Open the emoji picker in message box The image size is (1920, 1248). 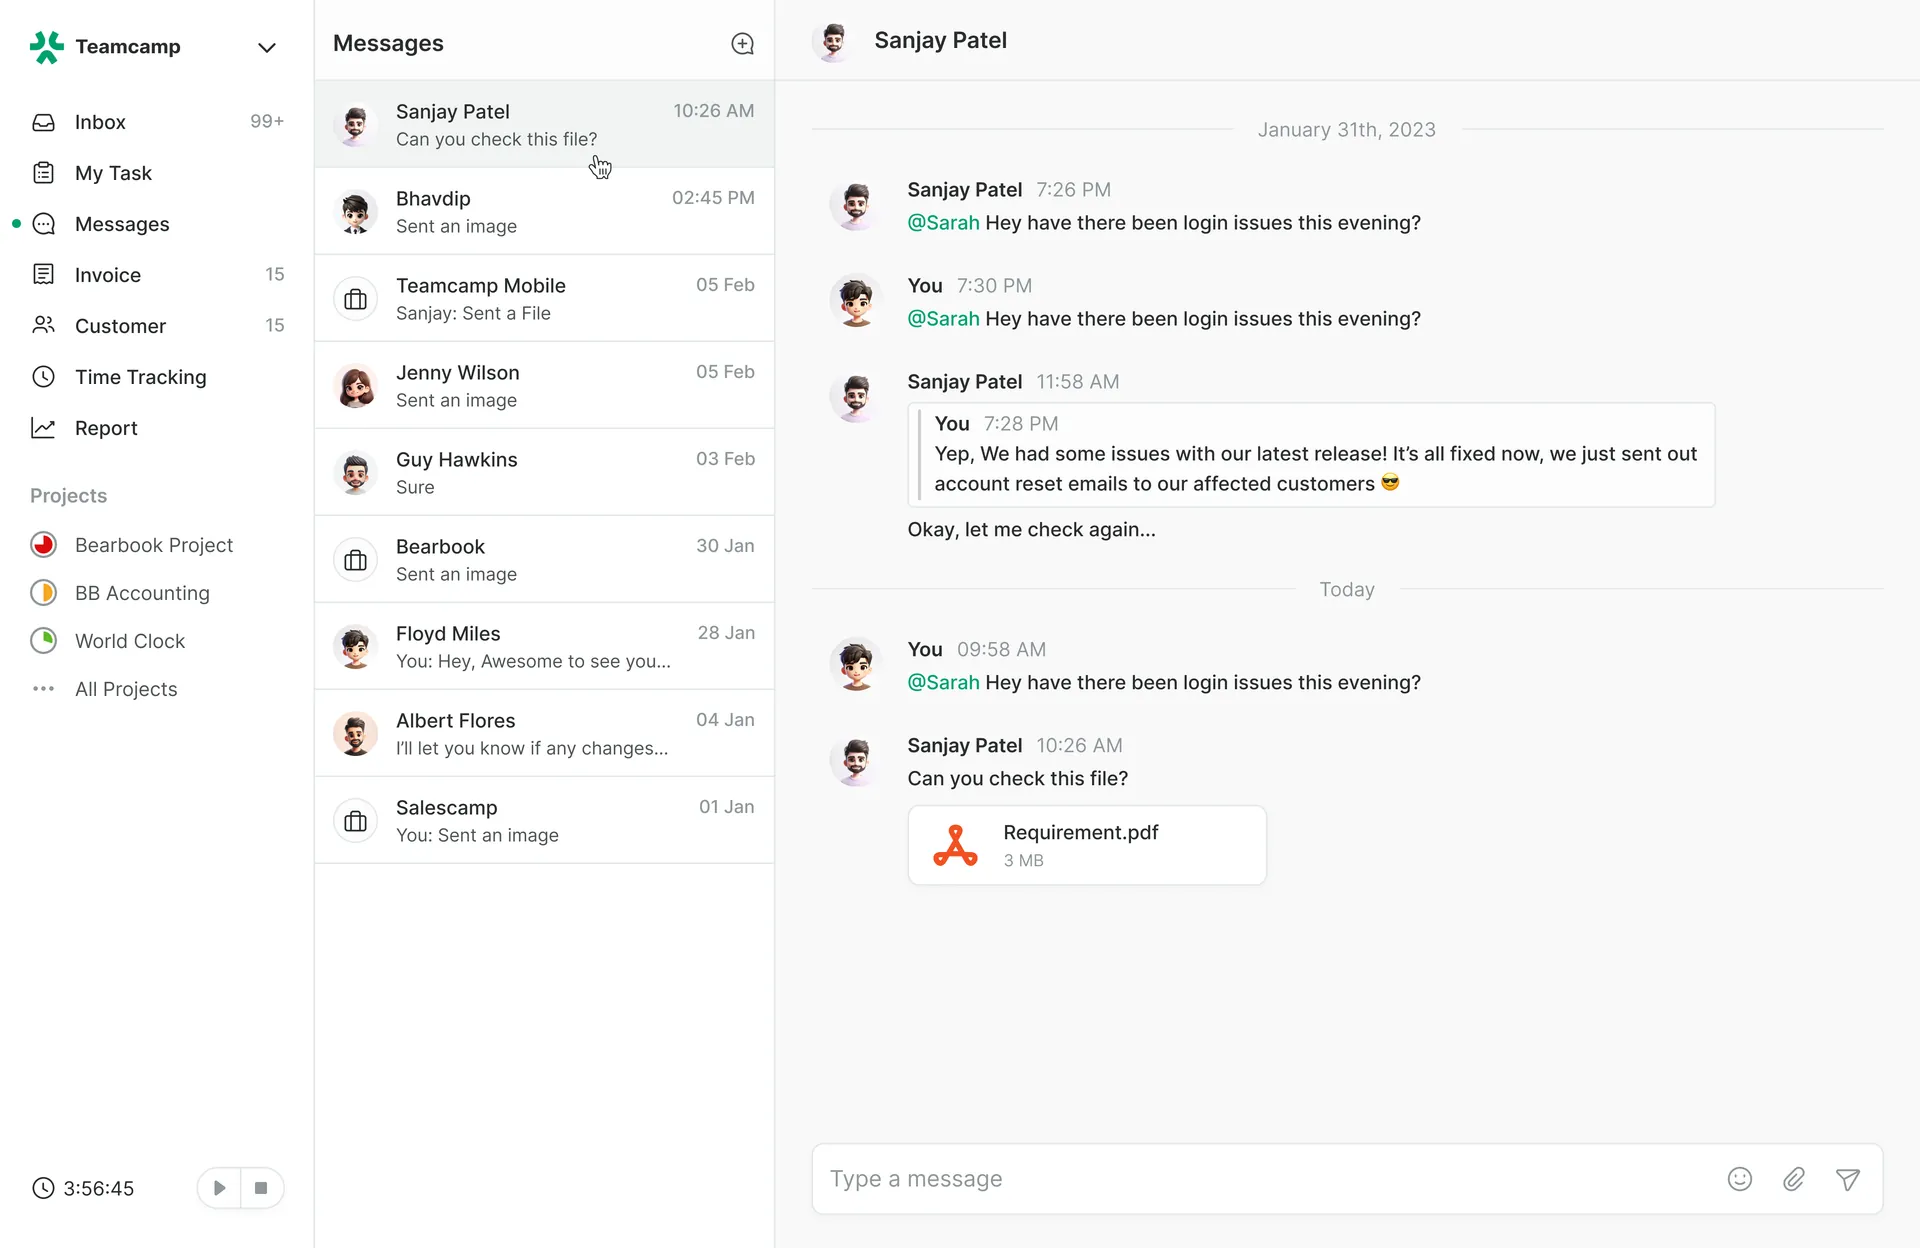coord(1740,1179)
